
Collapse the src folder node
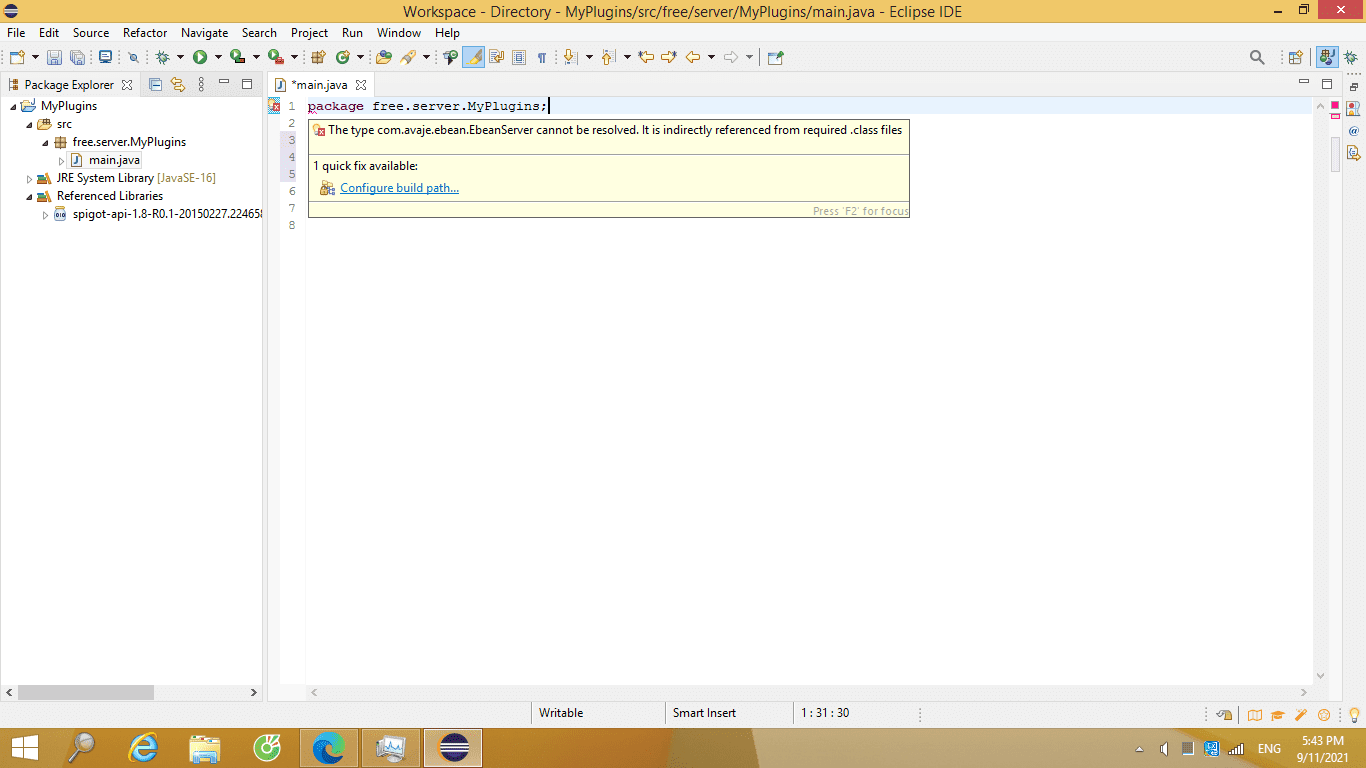[x=29, y=124]
